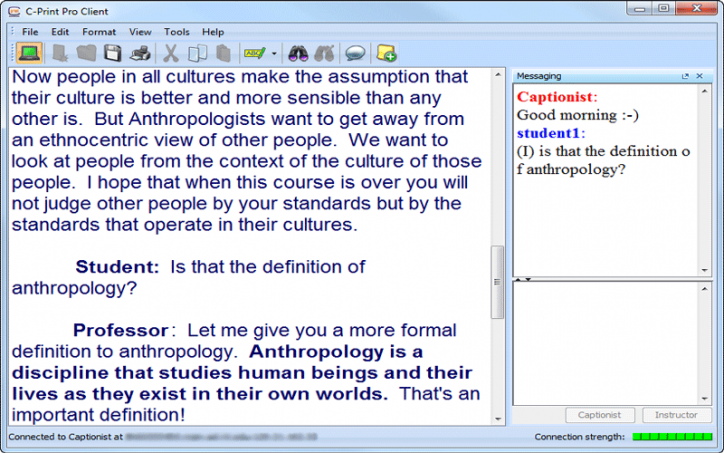Click the transcript vertical scrollbar thumb
This screenshot has width=724, height=453.
coord(497,282)
